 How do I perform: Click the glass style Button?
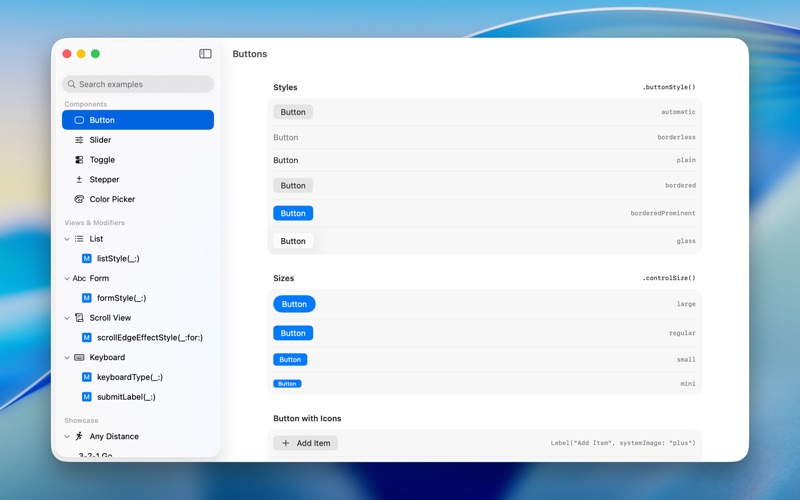[293, 241]
